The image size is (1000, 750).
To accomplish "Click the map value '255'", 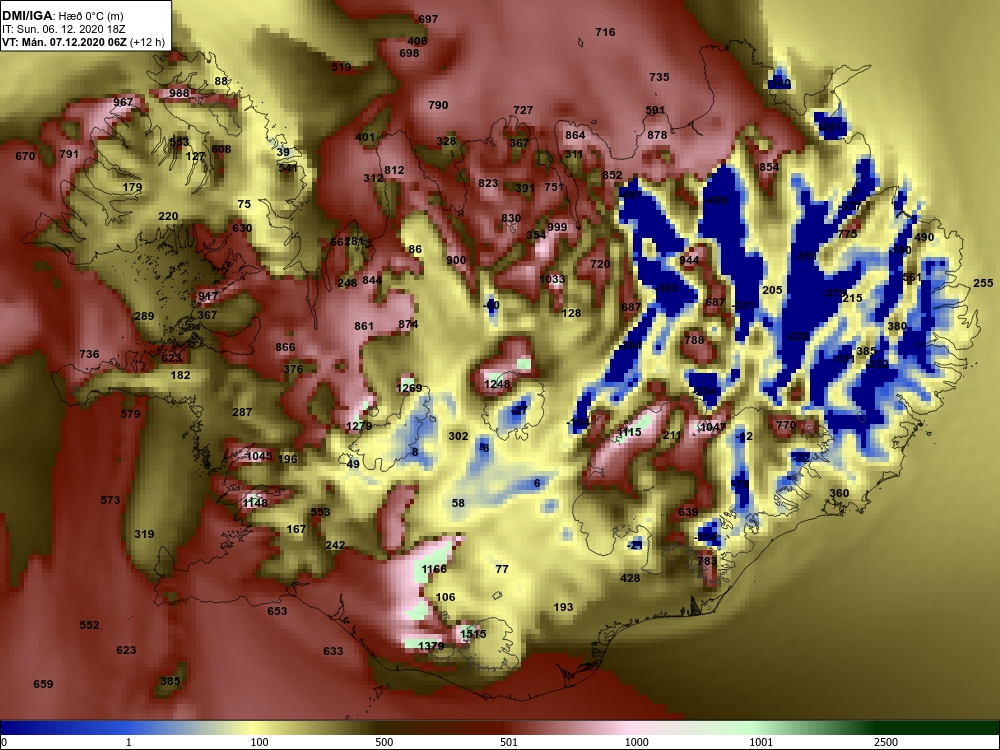I will coord(983,283).
